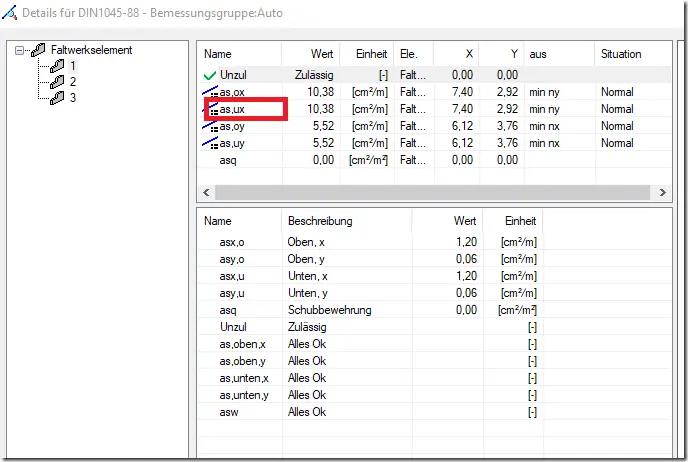Screen dimensions: 688x462
Task: Click the green checkmark beside Unzul
Action: (210, 75)
